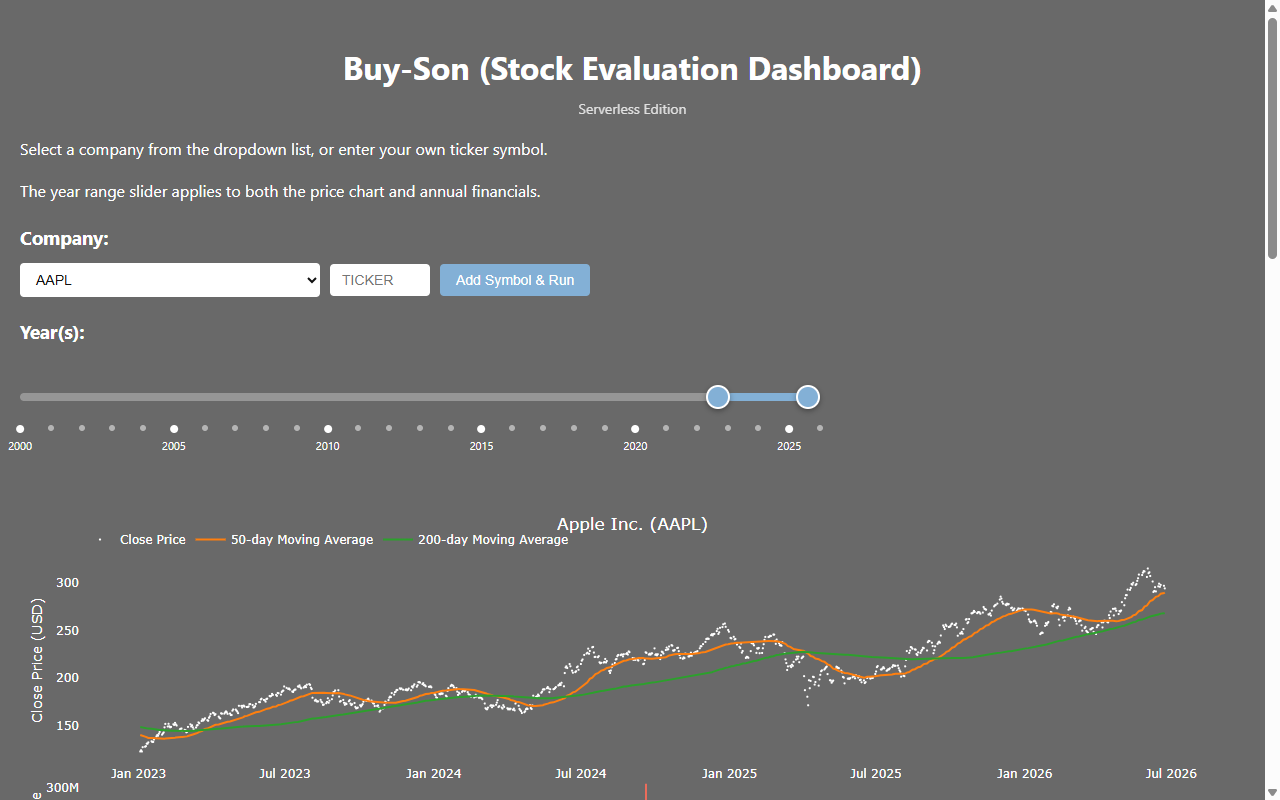Click the Jan 2025 x-axis label
Viewport: 1280px width, 800px height.
(x=729, y=773)
